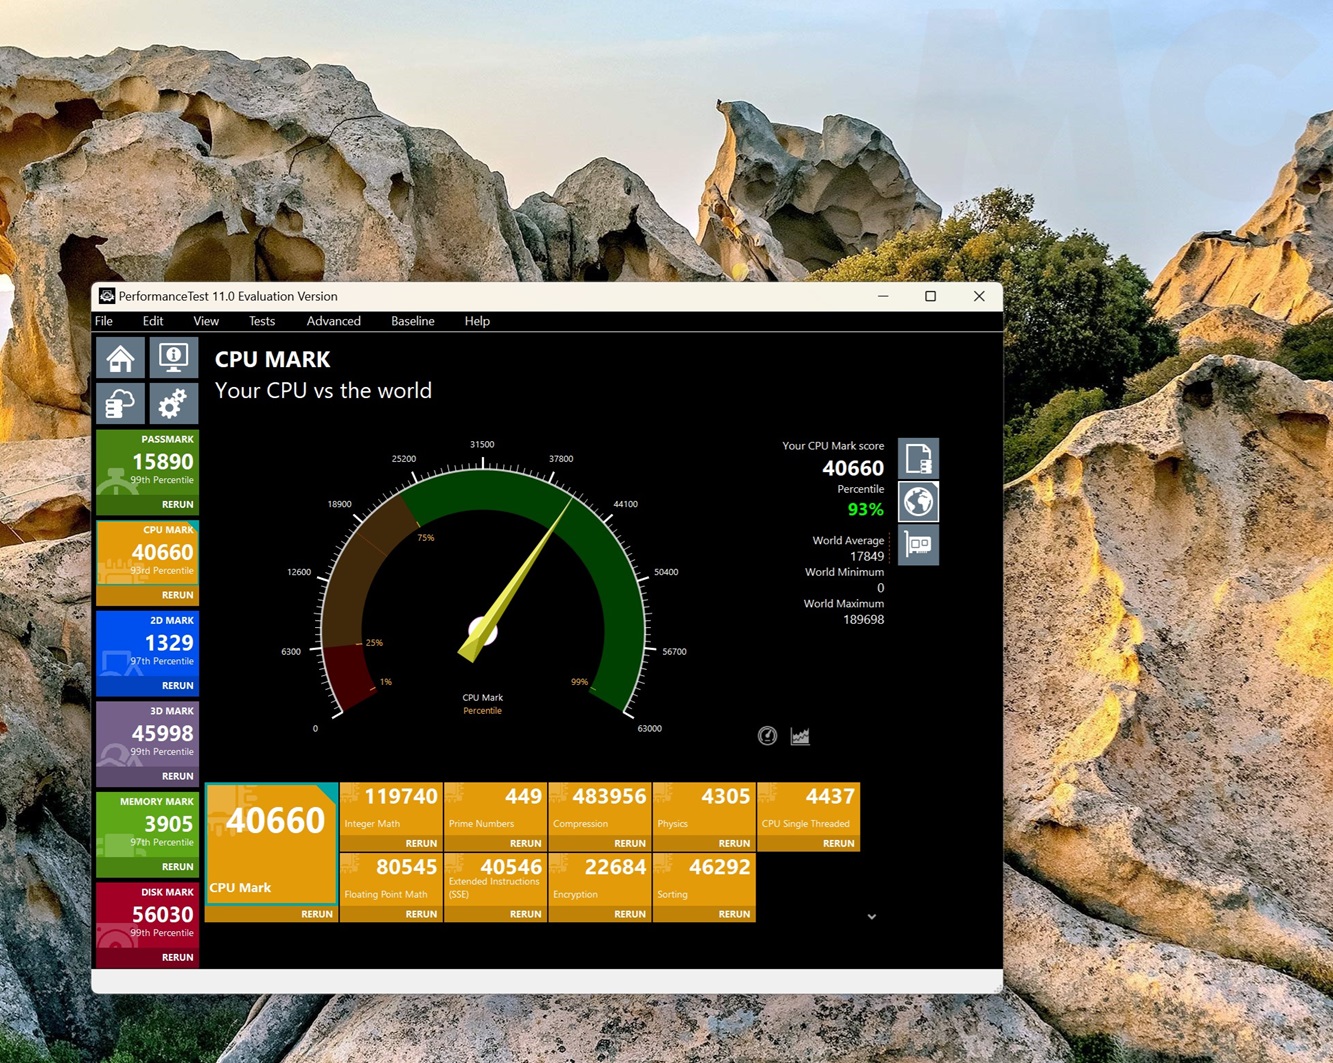The height and width of the screenshot is (1063, 1333).
Task: Select the 3D Mark score tile
Action: (148, 735)
